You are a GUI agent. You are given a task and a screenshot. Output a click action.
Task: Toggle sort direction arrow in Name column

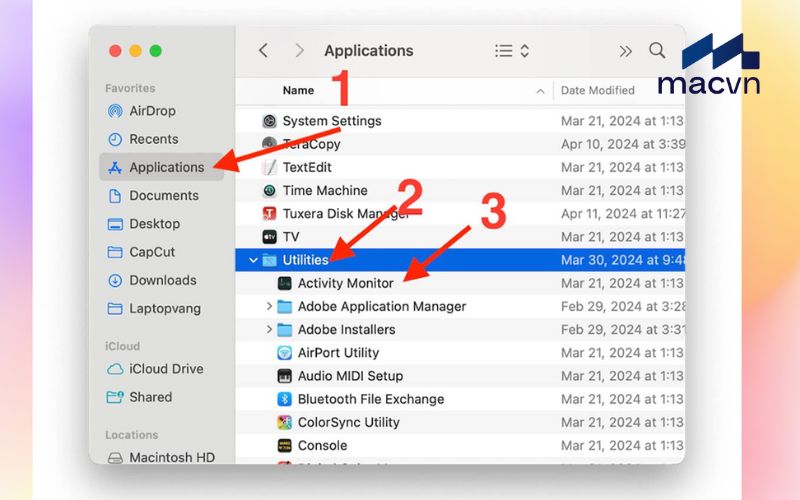point(540,91)
